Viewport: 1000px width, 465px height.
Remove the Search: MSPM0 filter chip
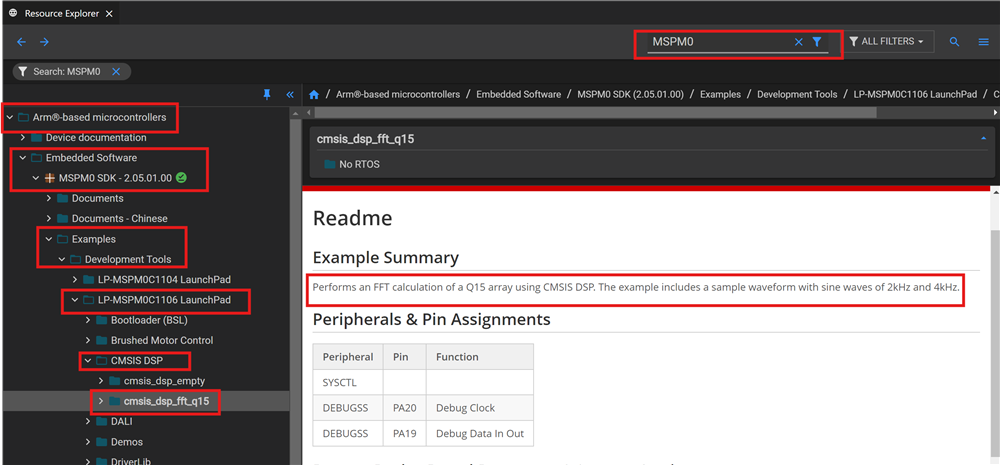[116, 71]
